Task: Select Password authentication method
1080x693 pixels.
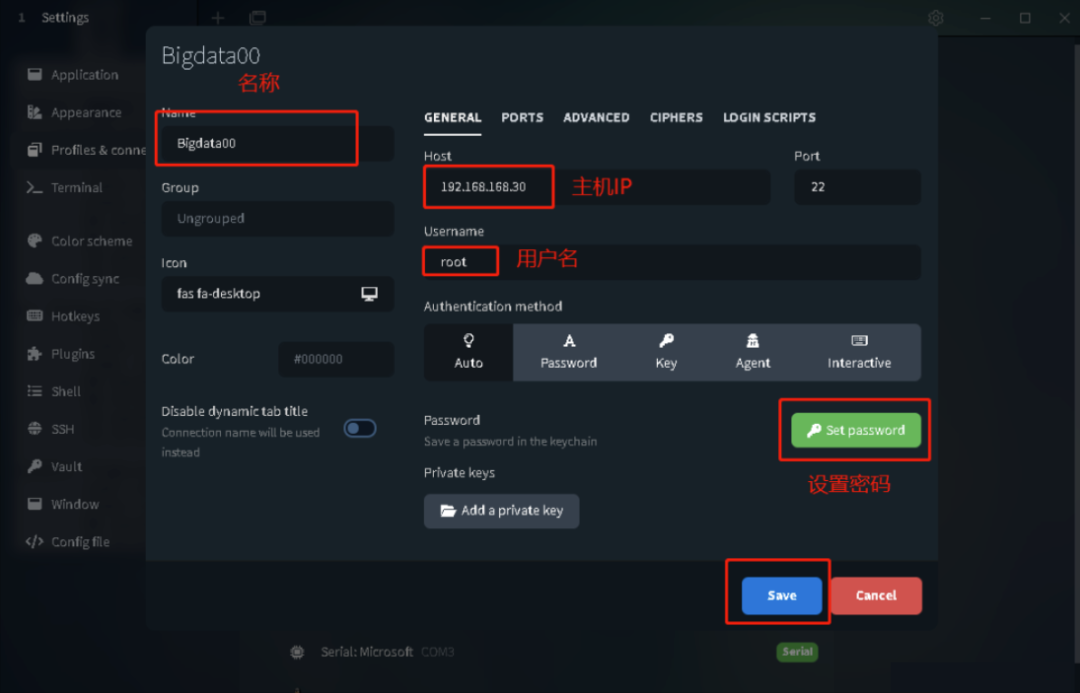Action: 568,352
